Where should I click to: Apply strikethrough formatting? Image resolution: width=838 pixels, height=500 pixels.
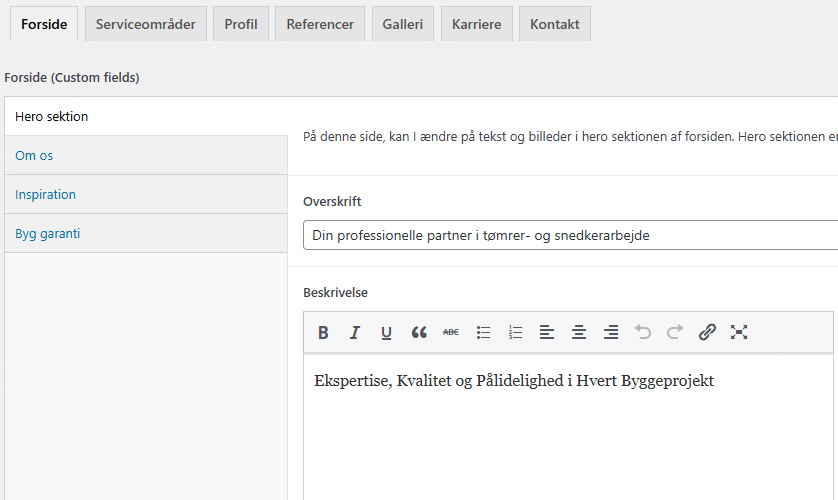pyautogui.click(x=451, y=333)
